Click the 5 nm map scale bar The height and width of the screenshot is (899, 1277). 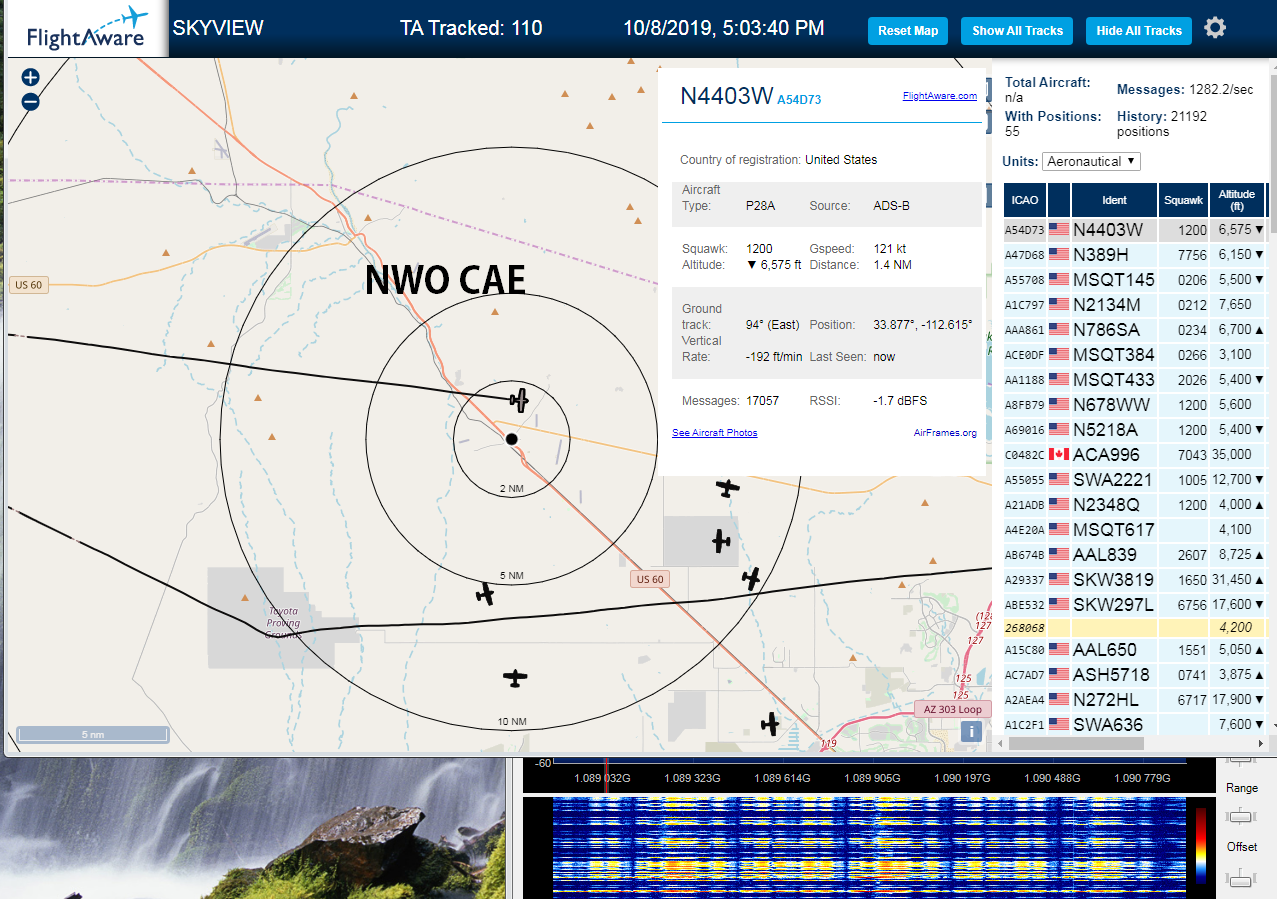(x=92, y=735)
